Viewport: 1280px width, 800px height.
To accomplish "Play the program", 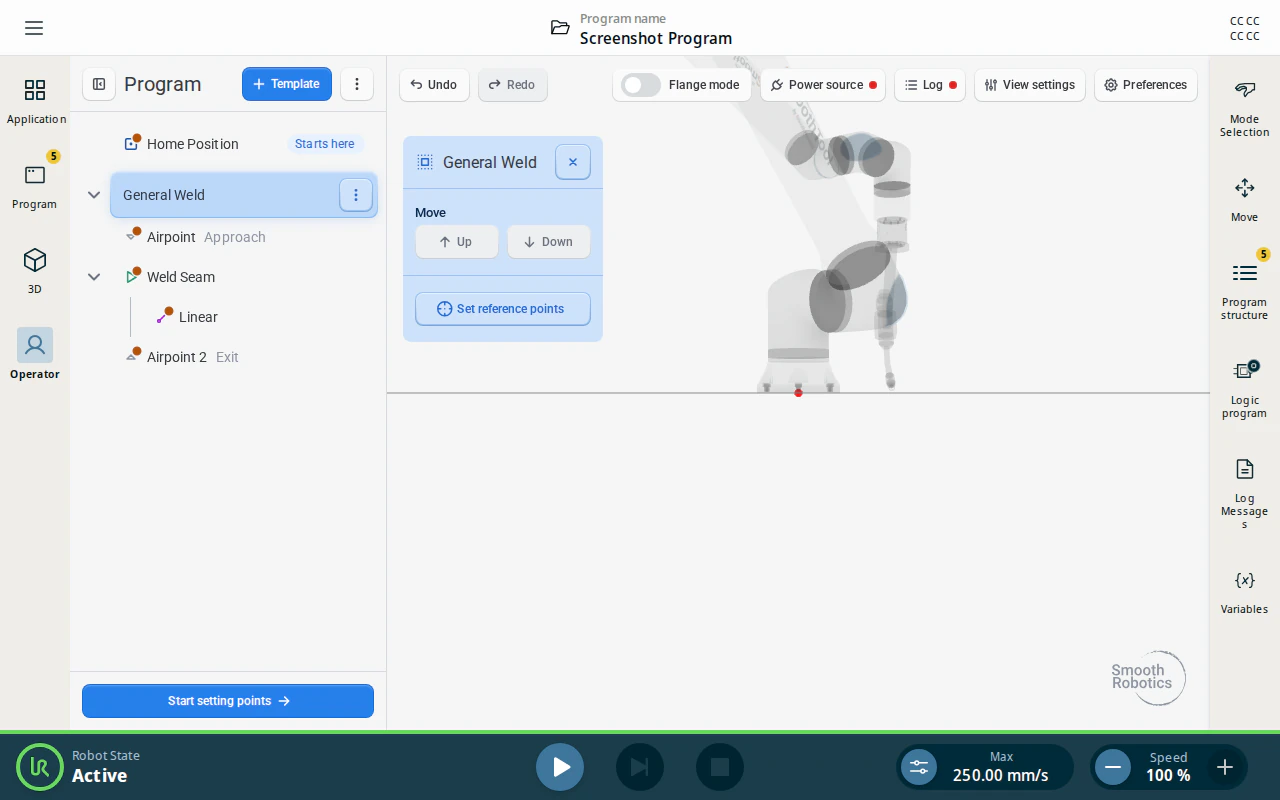I will [560, 767].
